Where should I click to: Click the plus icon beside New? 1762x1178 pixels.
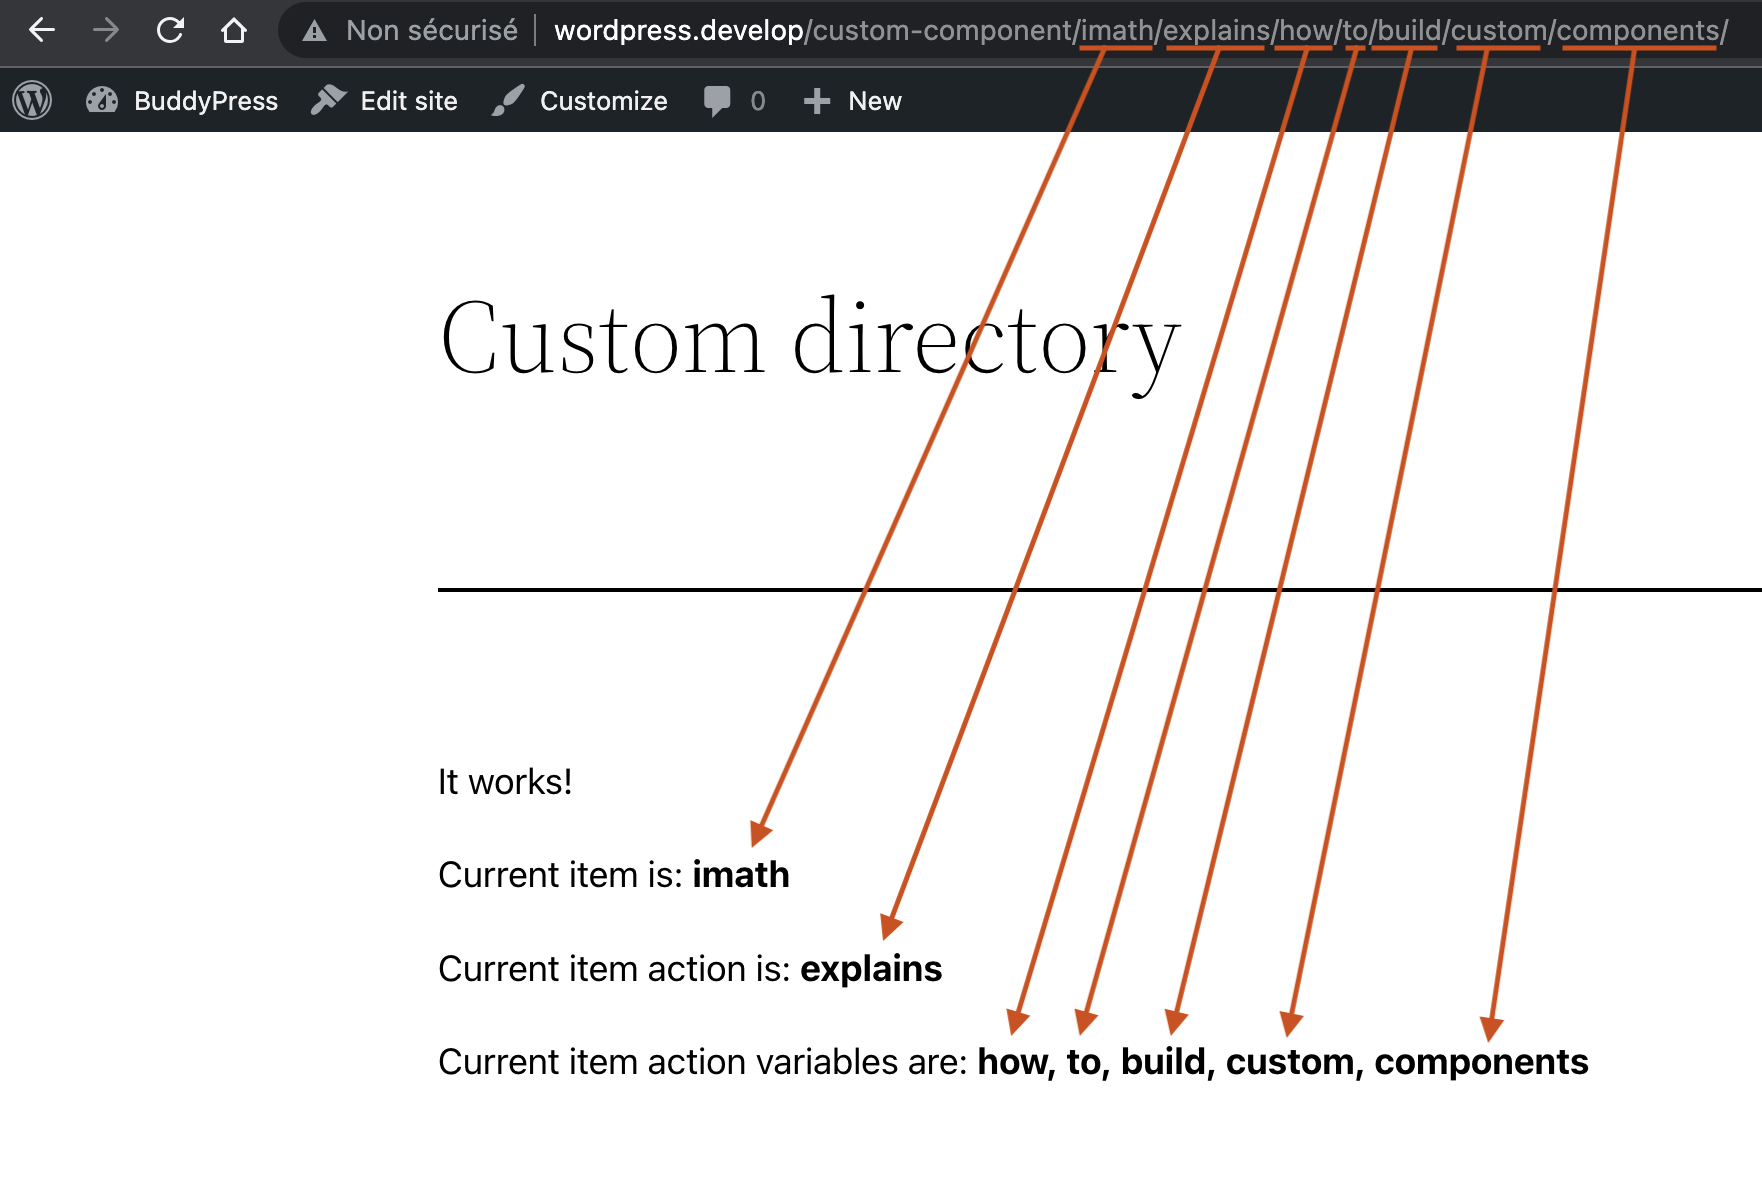[x=817, y=101]
